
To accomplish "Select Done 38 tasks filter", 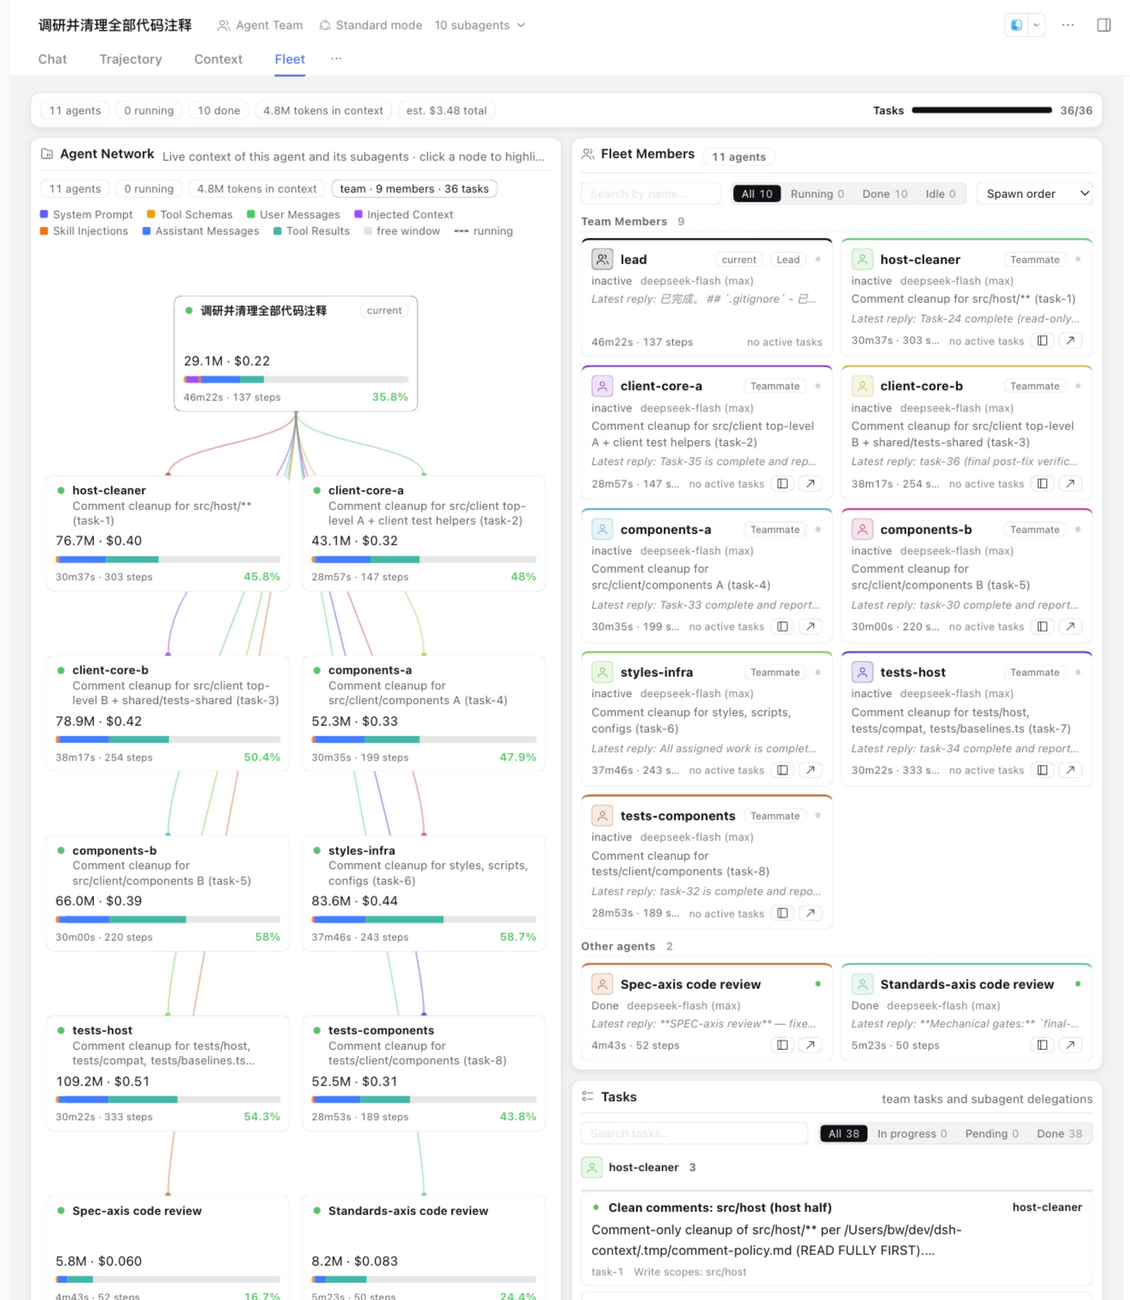I will pos(1060,1134).
